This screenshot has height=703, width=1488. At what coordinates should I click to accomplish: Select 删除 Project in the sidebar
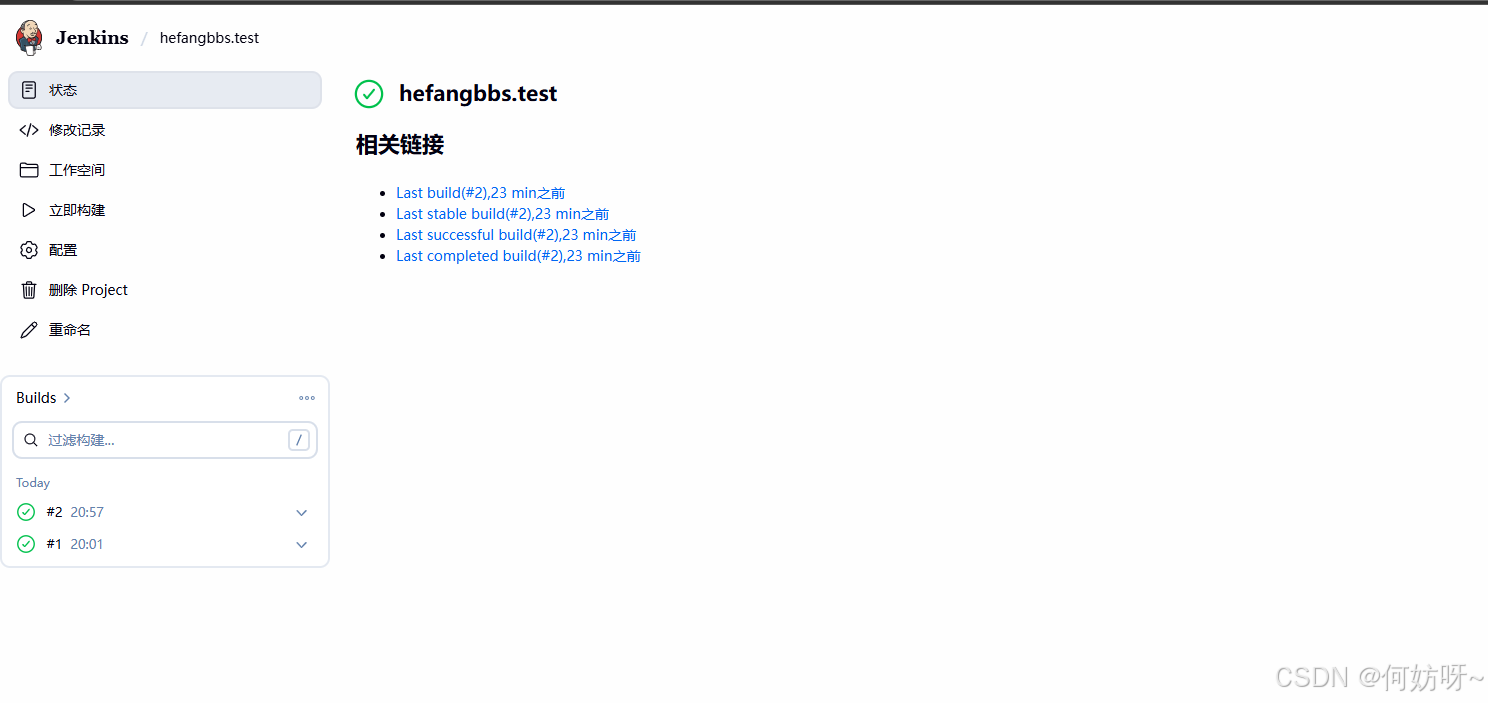click(x=165, y=290)
